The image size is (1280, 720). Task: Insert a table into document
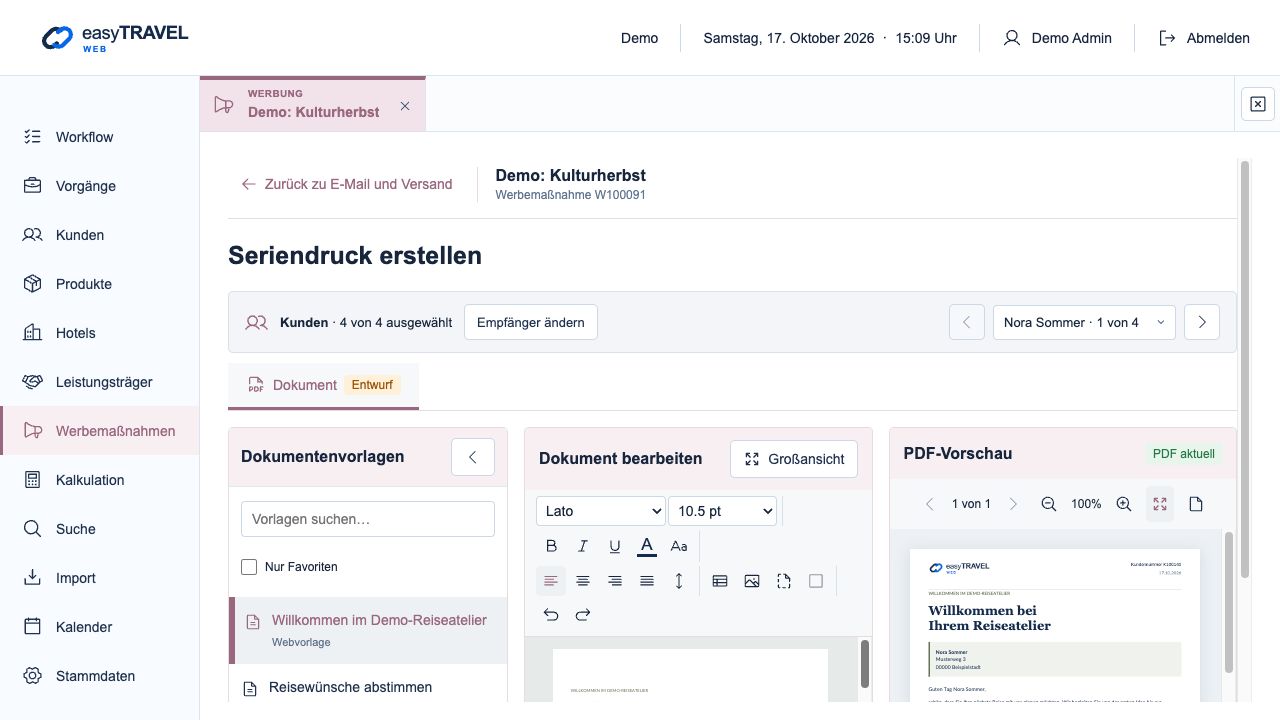(x=720, y=581)
